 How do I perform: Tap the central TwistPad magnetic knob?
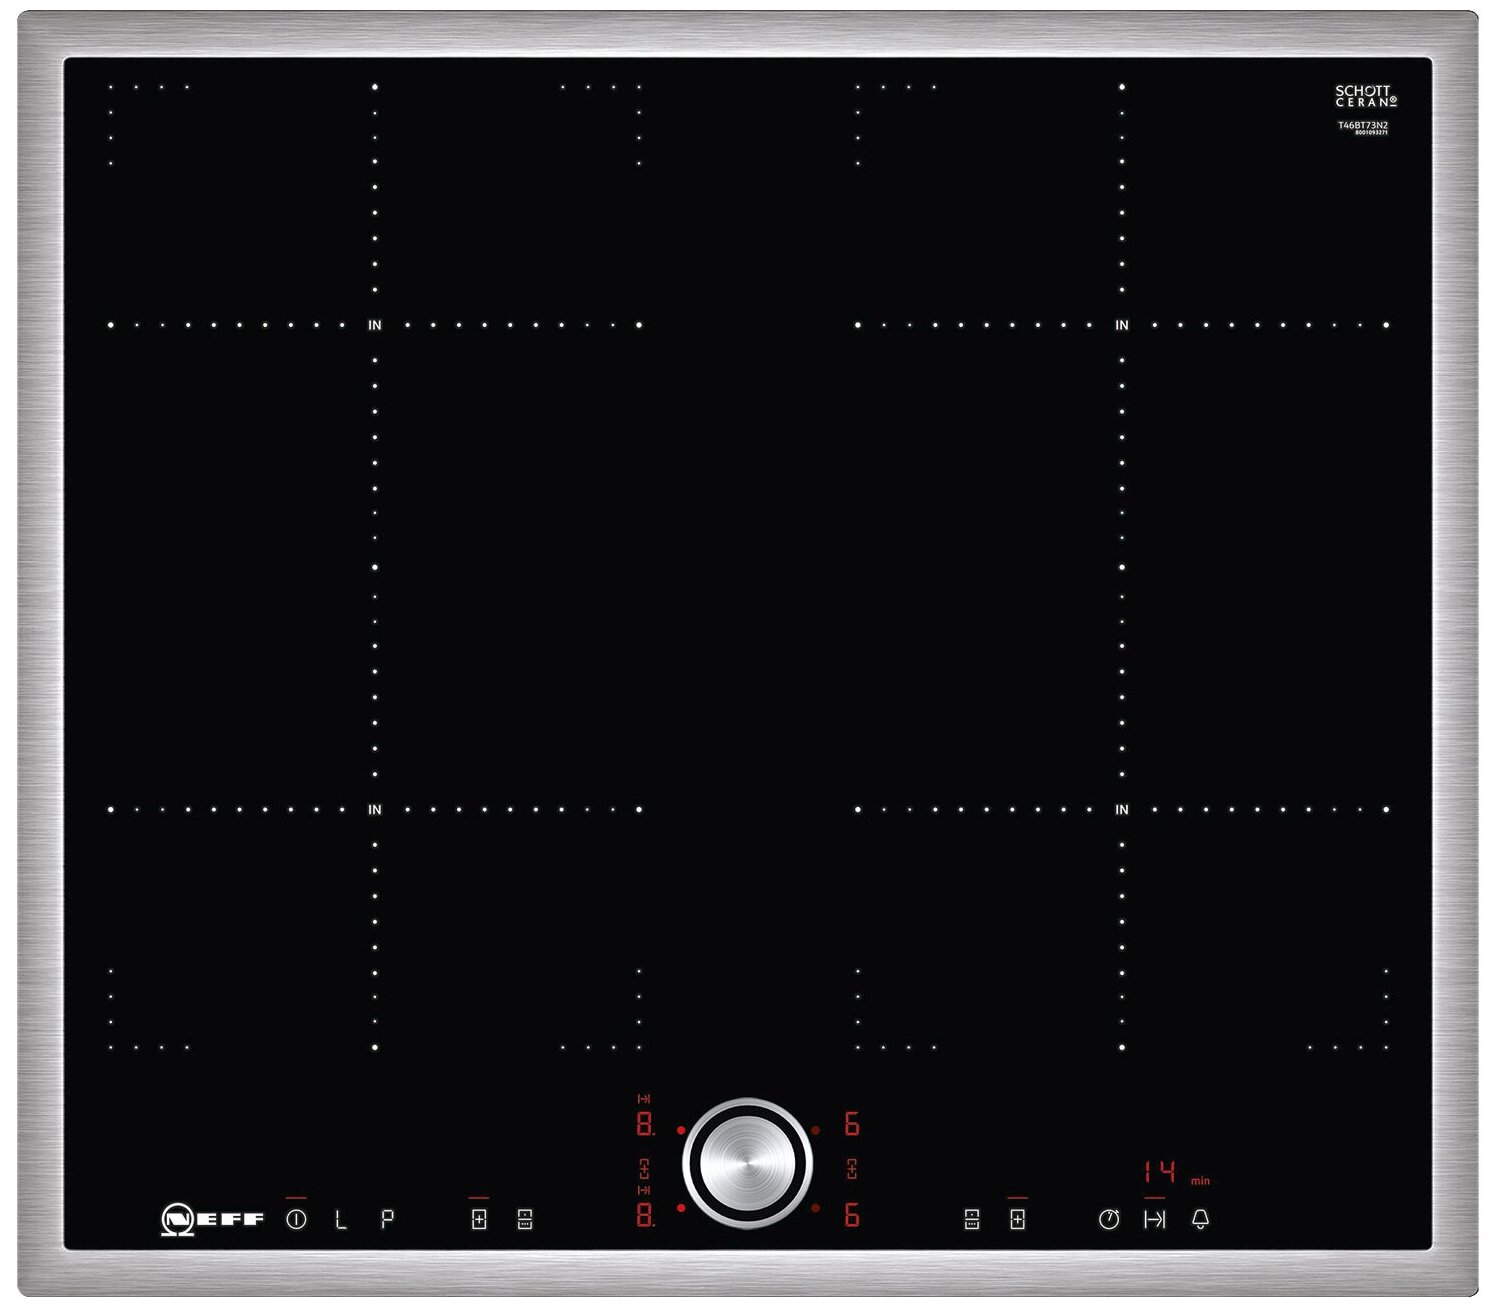coord(747,1164)
